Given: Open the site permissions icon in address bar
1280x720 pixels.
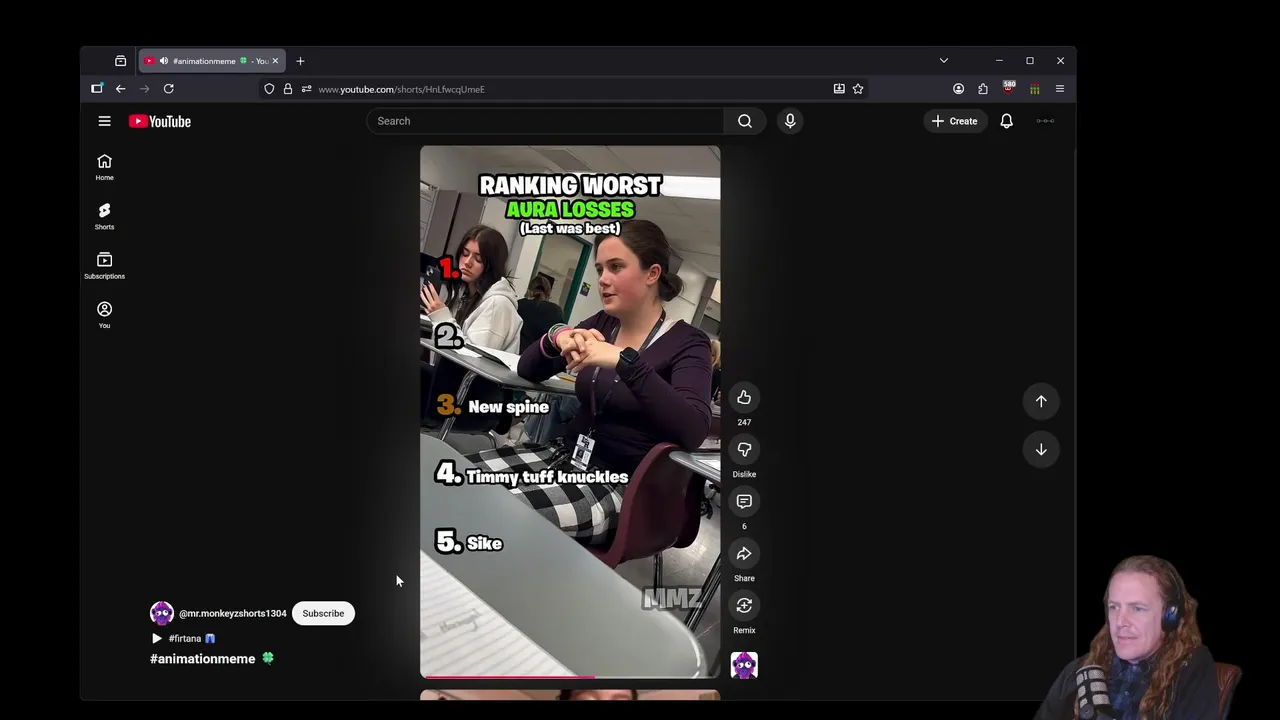Looking at the screenshot, I should coord(306,89).
